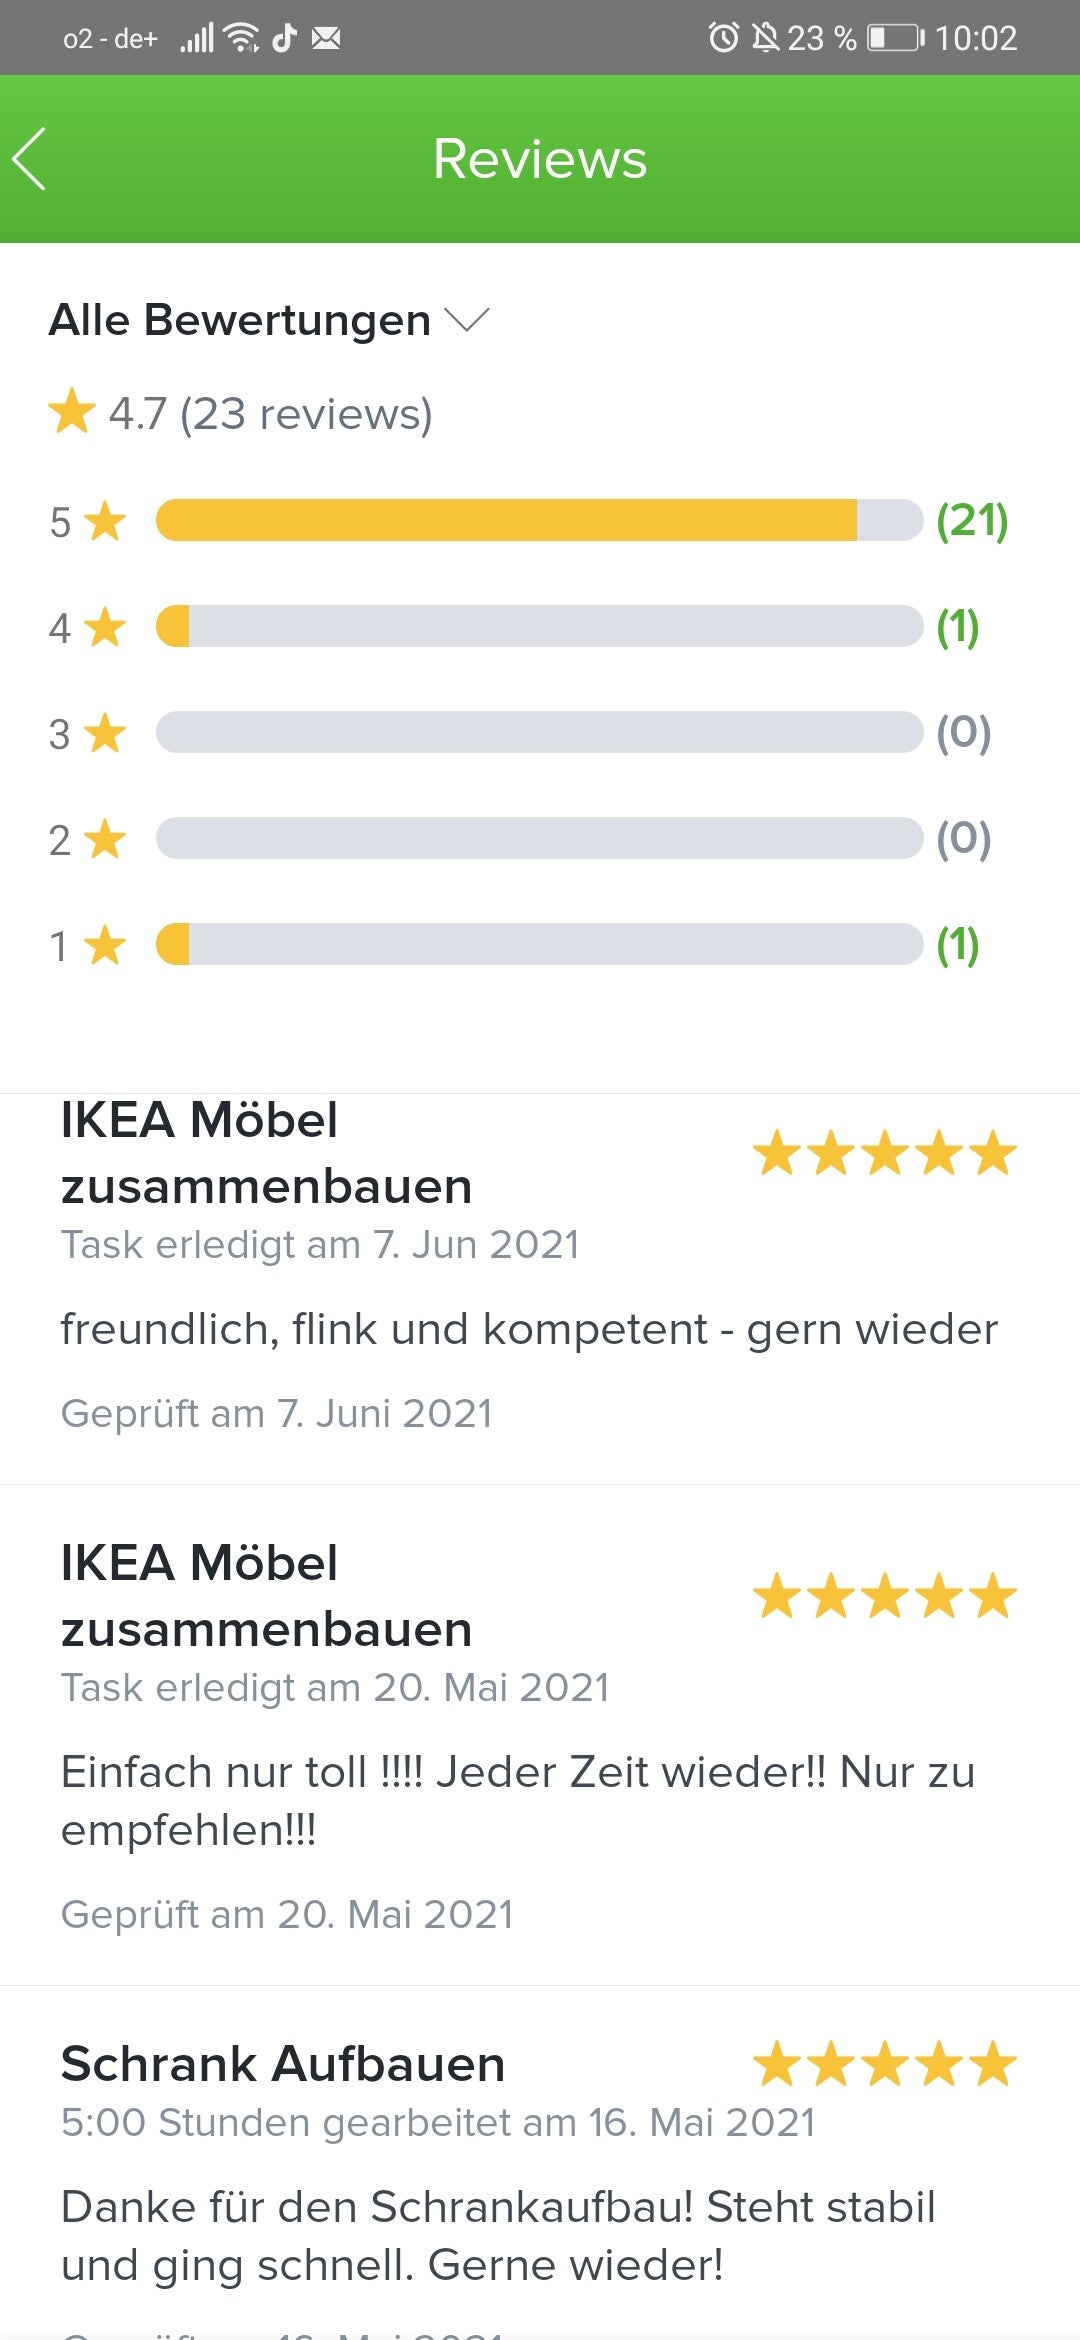Tap the 1-star rating bar
This screenshot has height=2340, width=1080.
pos(539,944)
